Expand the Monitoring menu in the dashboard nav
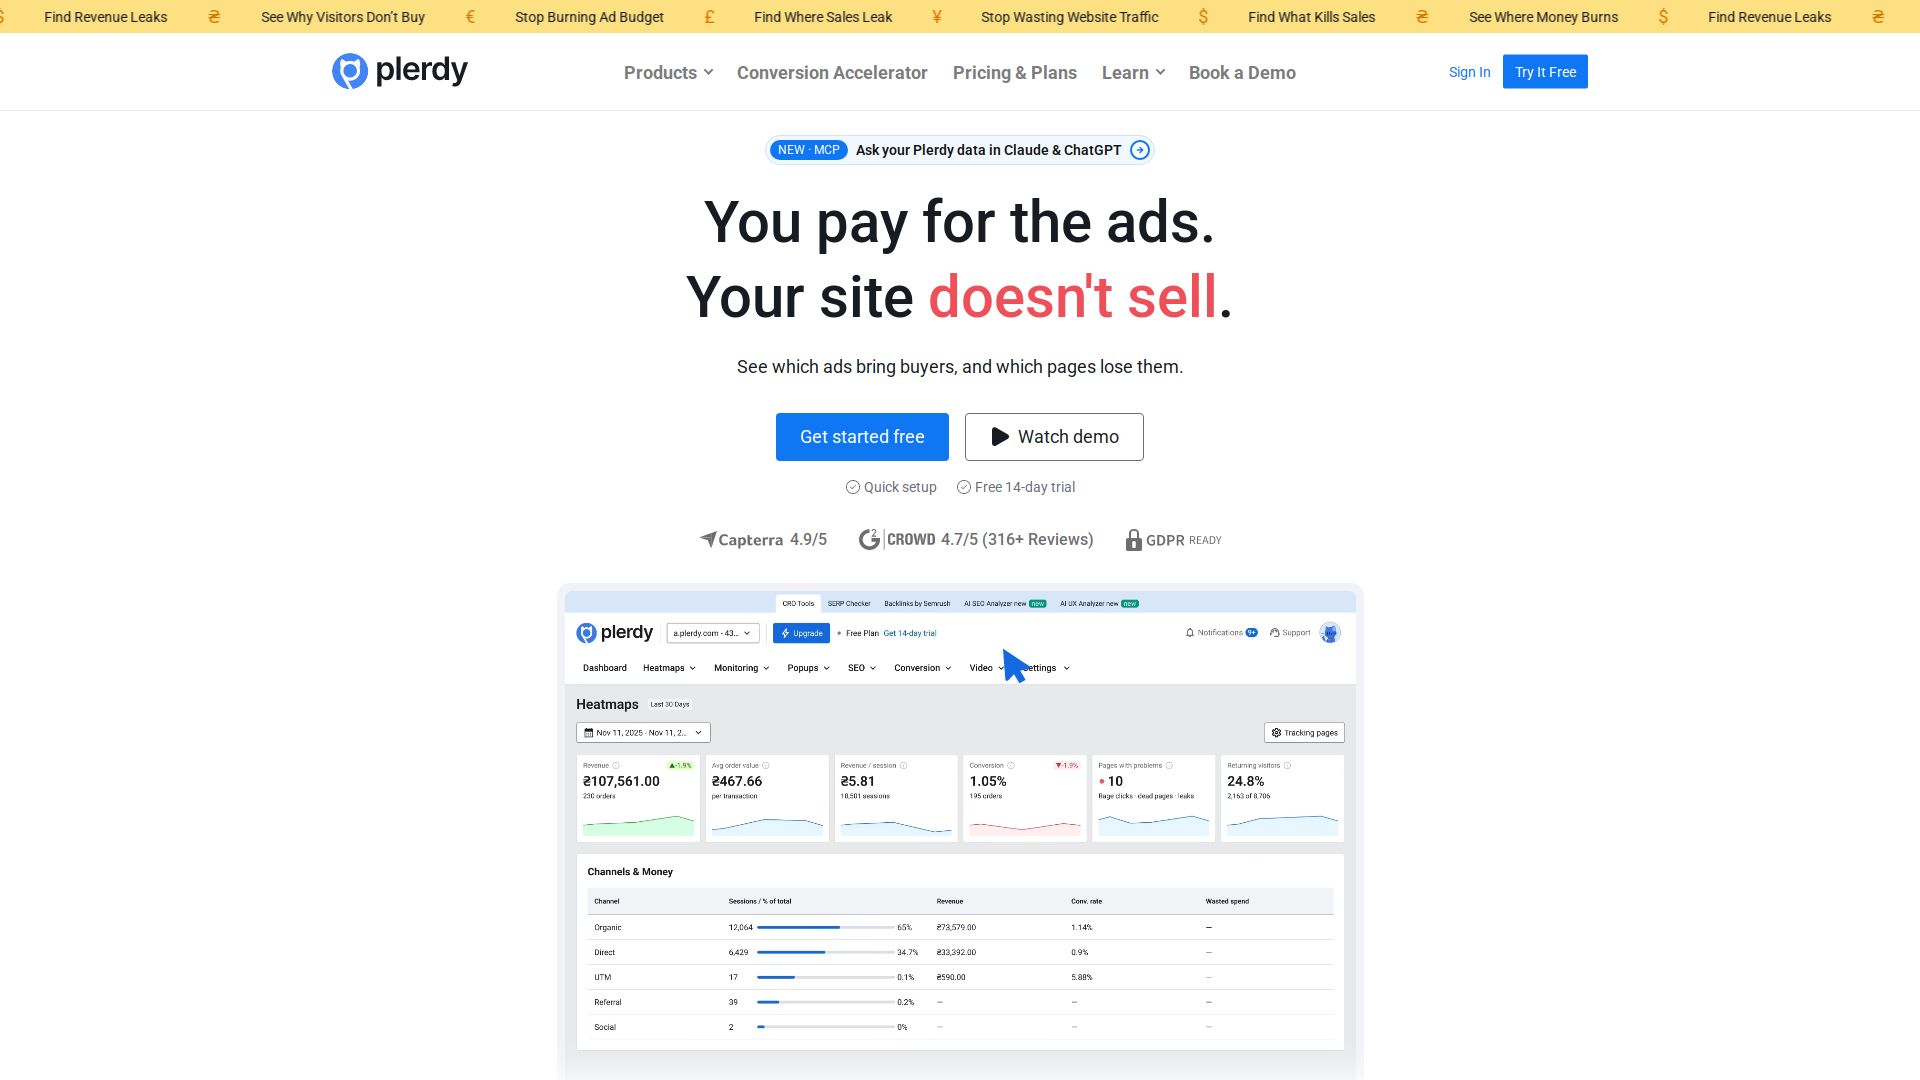This screenshot has height=1080, width=1920. tap(741, 668)
